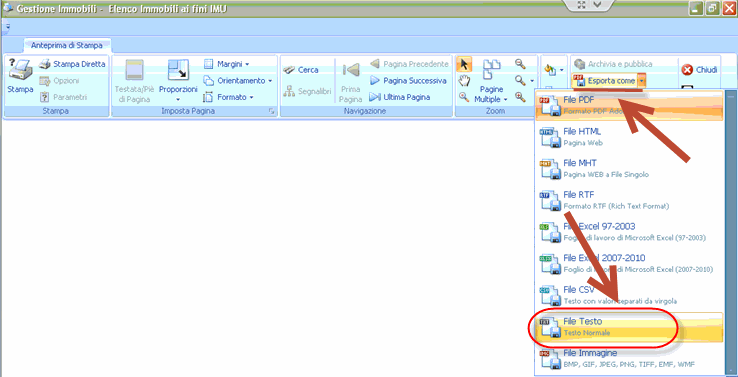Click the Segnalibri bookmarks button
738x377 pixels.
coord(307,92)
